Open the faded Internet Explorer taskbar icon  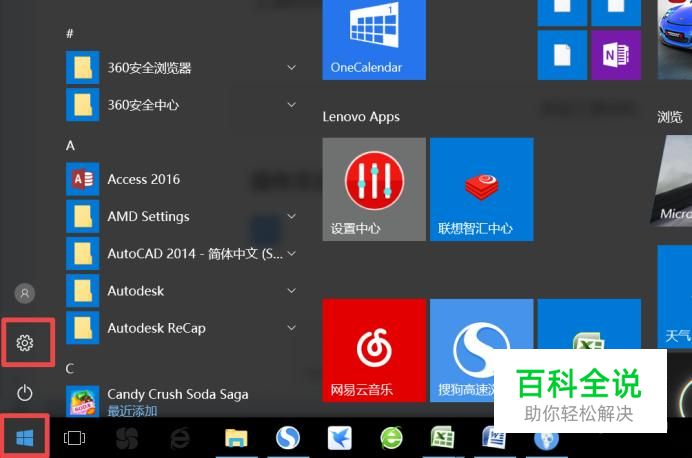pos(180,438)
